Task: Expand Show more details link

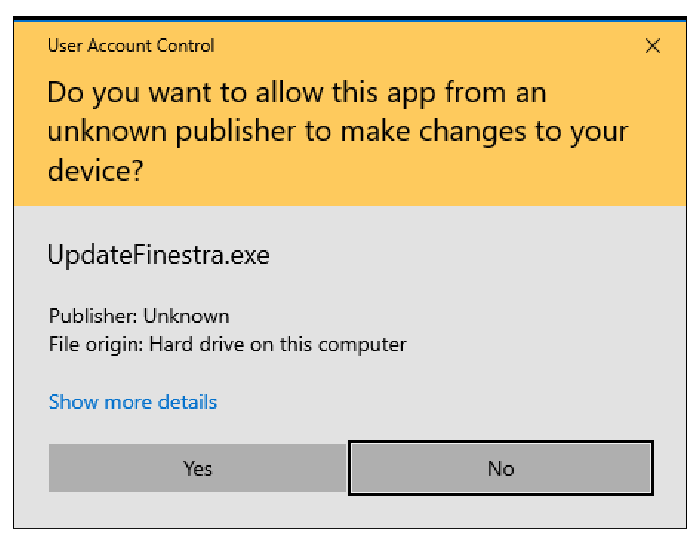Action: [133, 402]
